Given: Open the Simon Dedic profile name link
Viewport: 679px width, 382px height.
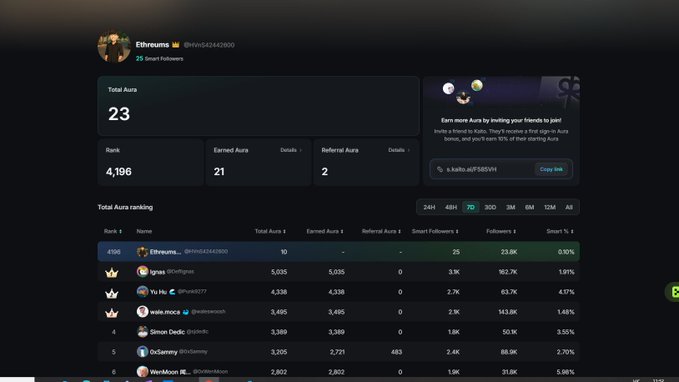Looking at the screenshot, I should click(x=167, y=332).
